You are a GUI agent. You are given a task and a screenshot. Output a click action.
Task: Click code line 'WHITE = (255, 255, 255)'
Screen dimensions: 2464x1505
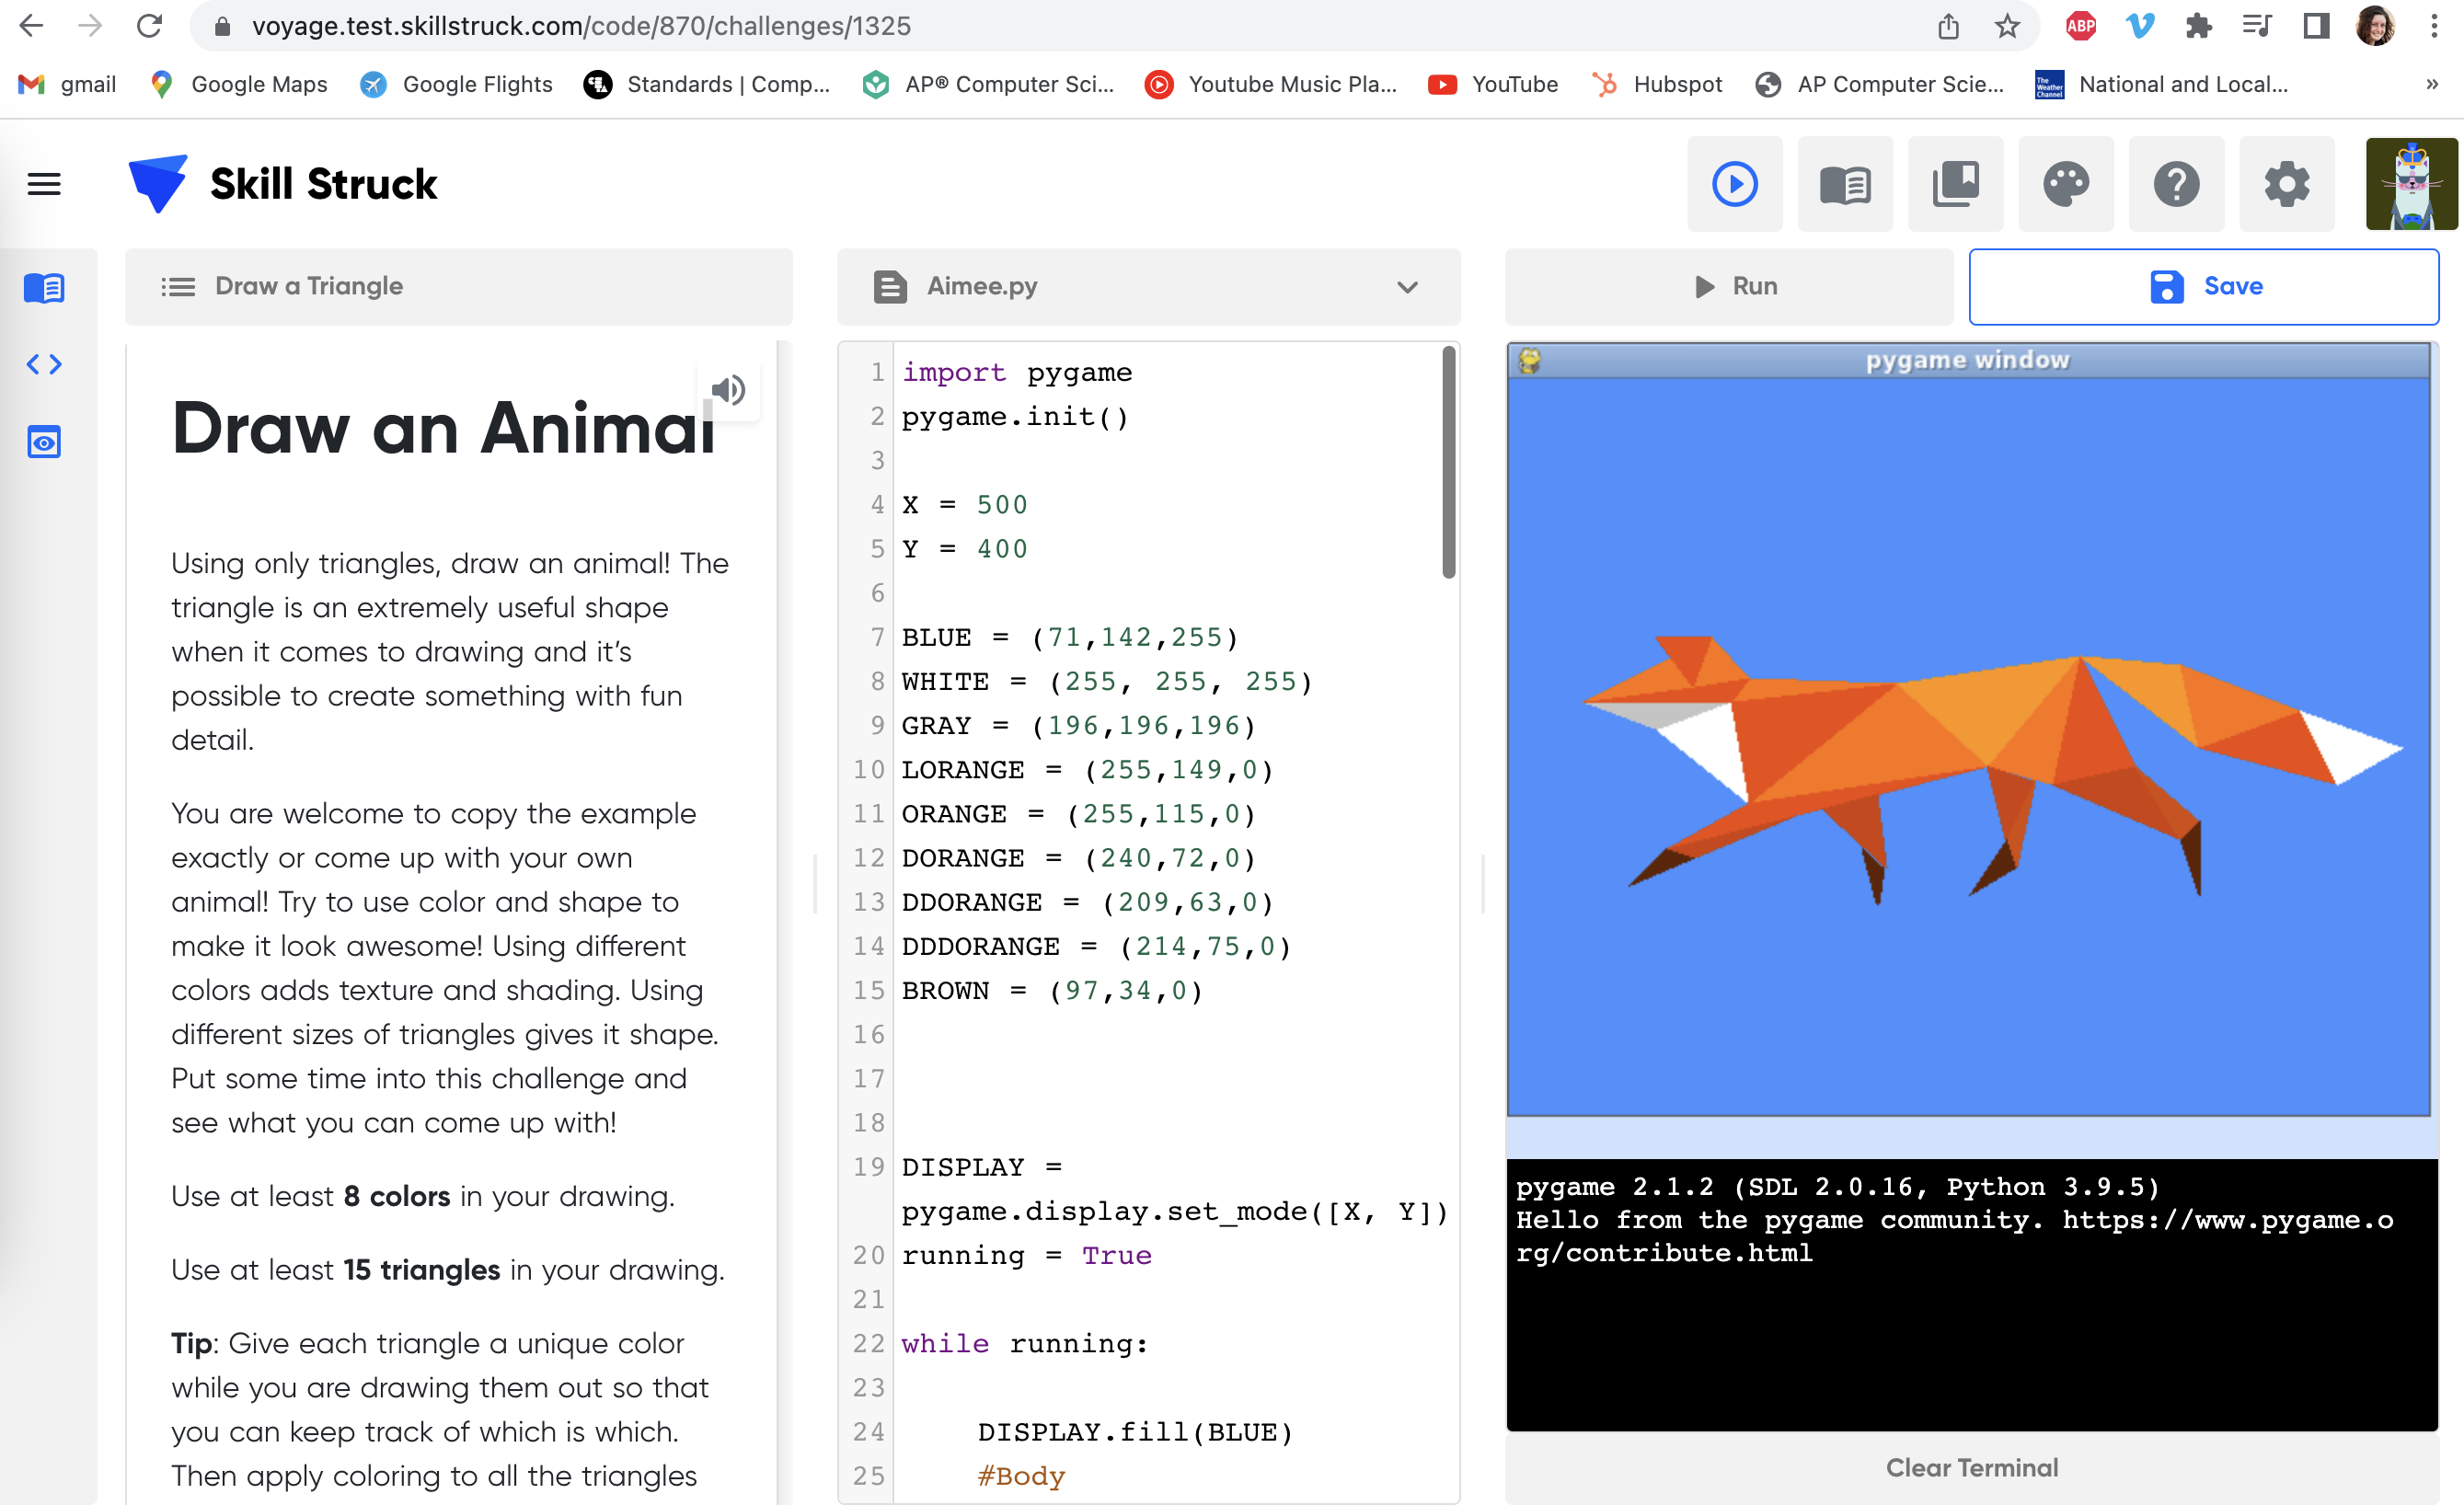coord(1107,681)
